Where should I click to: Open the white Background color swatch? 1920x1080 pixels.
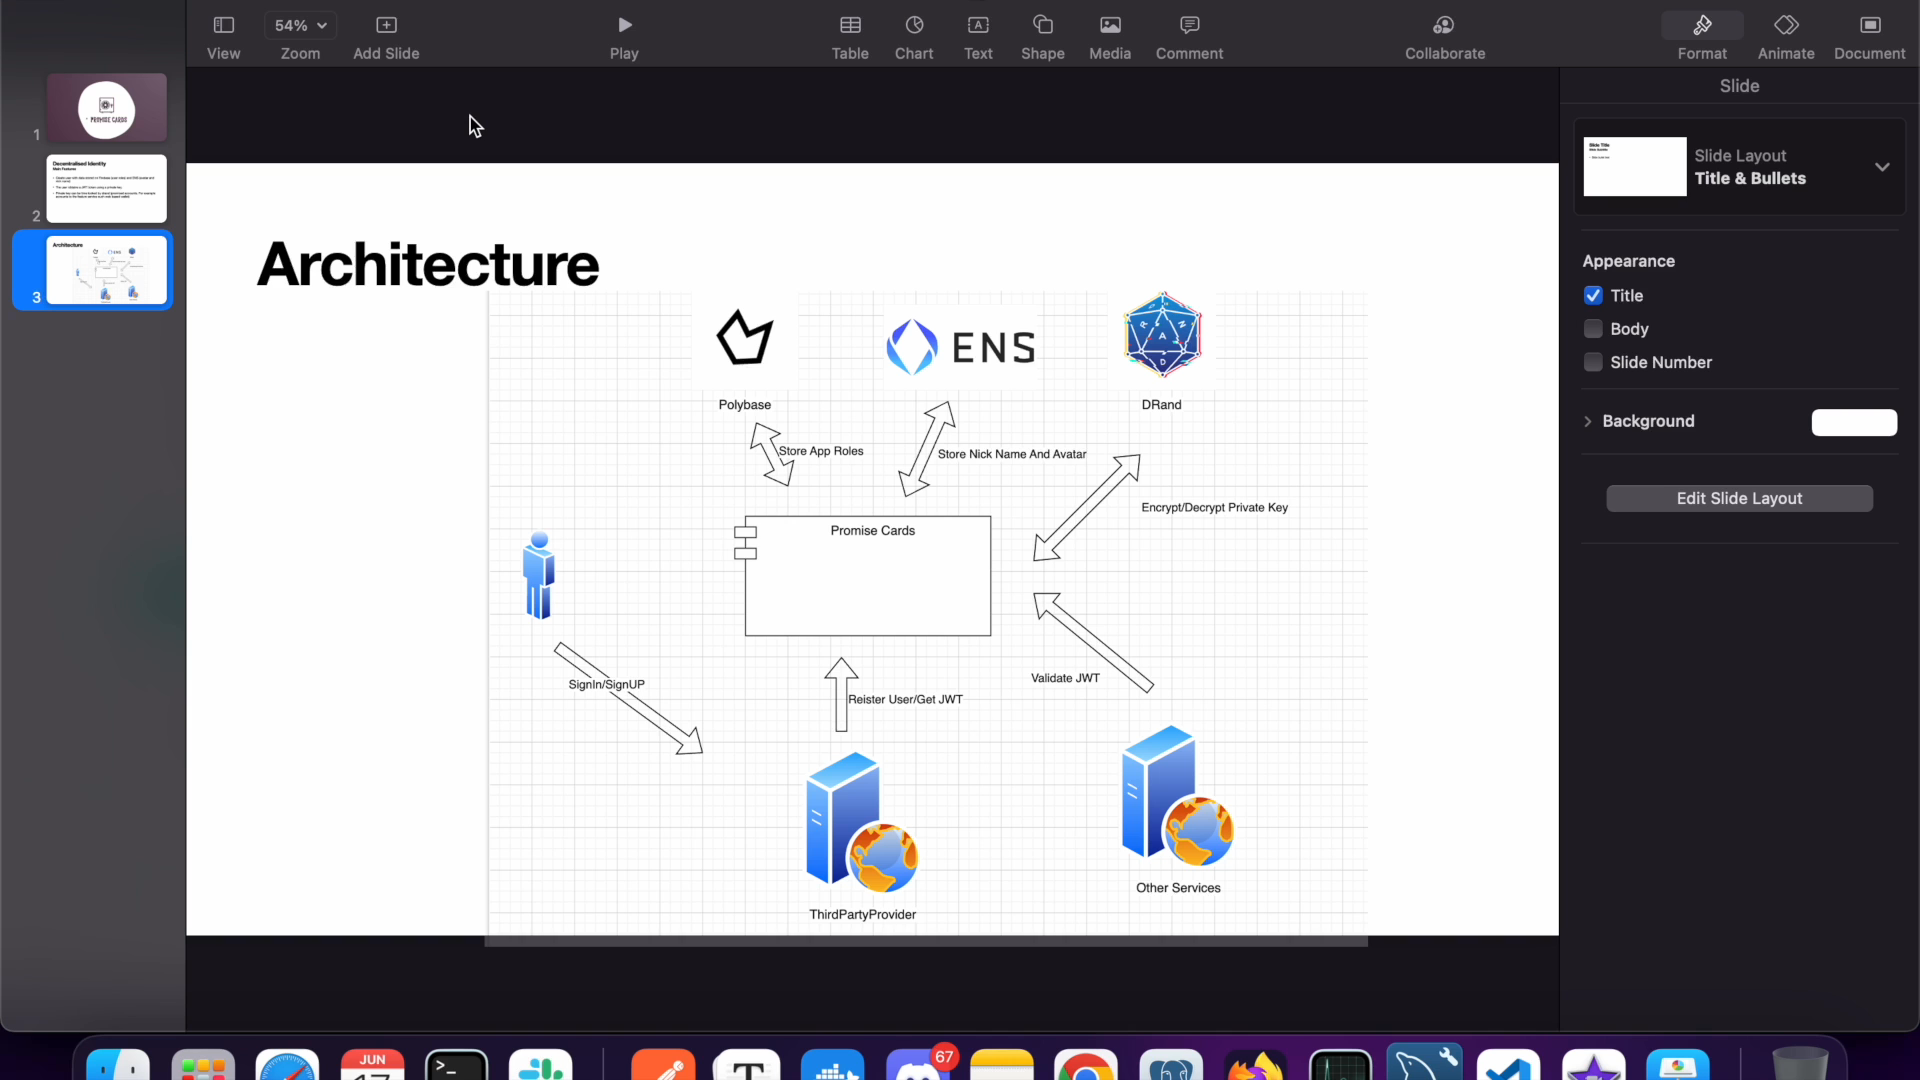1854,422
